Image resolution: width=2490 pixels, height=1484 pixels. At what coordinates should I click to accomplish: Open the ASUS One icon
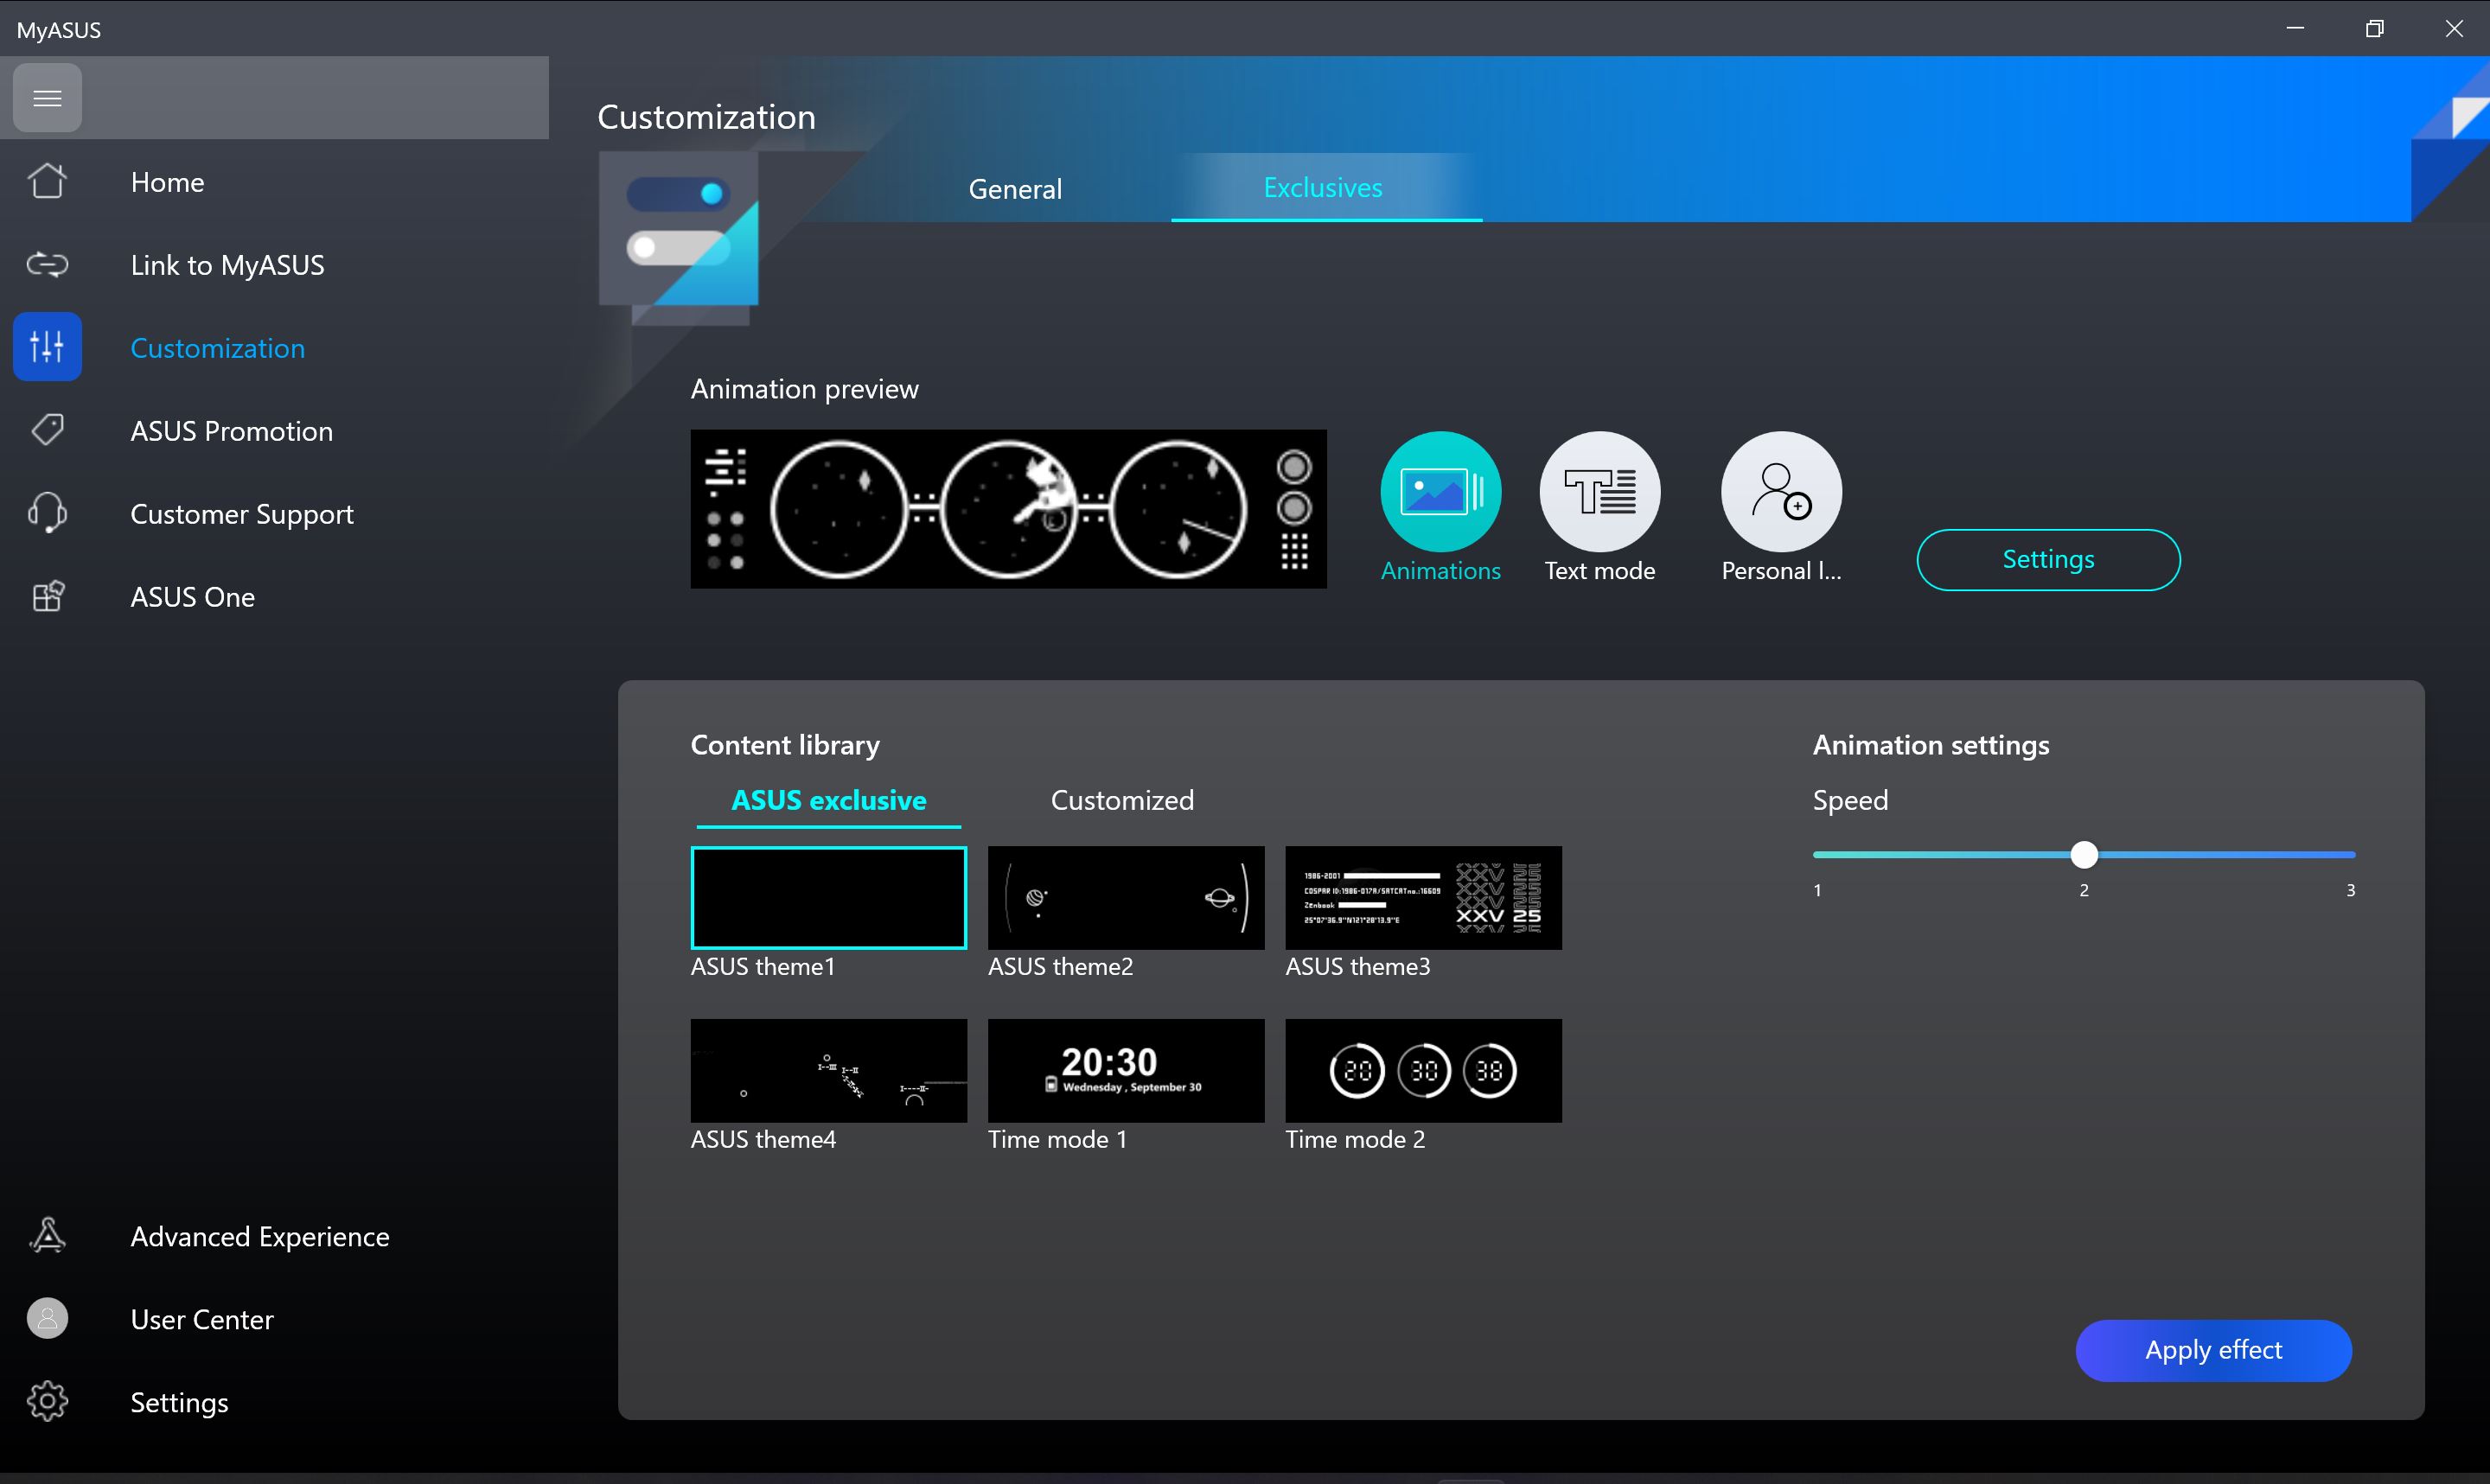pyautogui.click(x=47, y=596)
